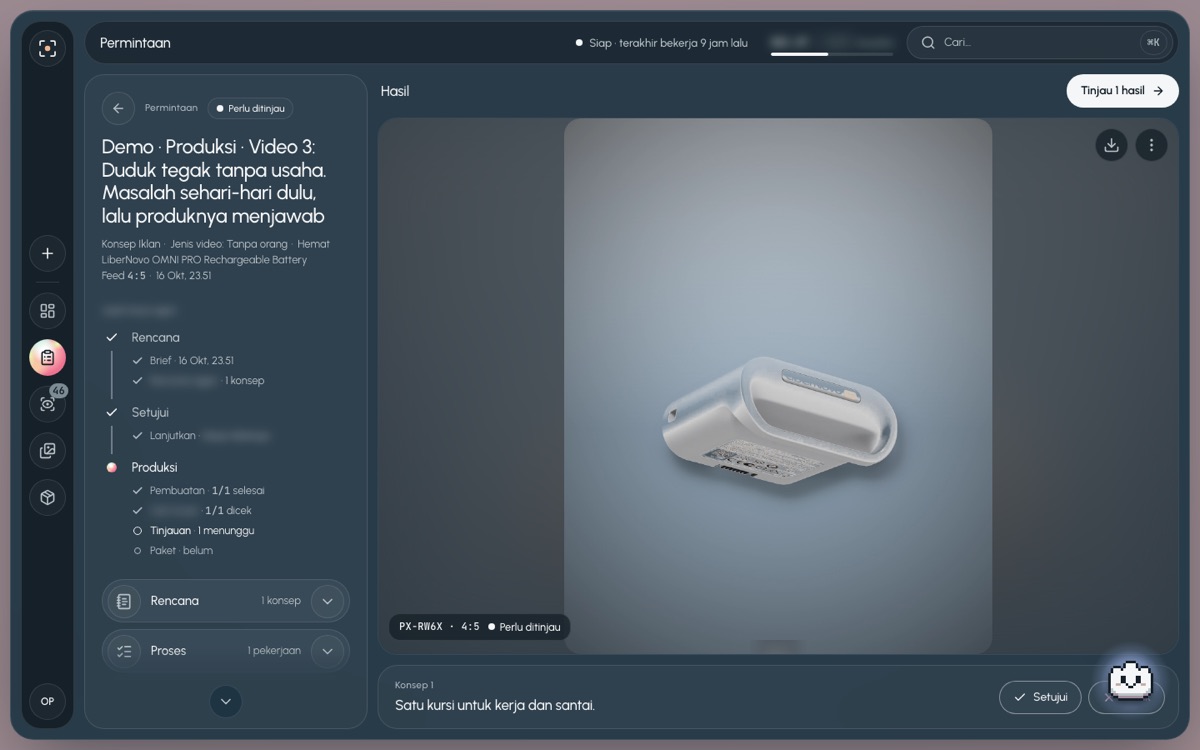The width and height of the screenshot is (1200, 750).
Task: Click the Permintaan page title
Action: pos(135,43)
